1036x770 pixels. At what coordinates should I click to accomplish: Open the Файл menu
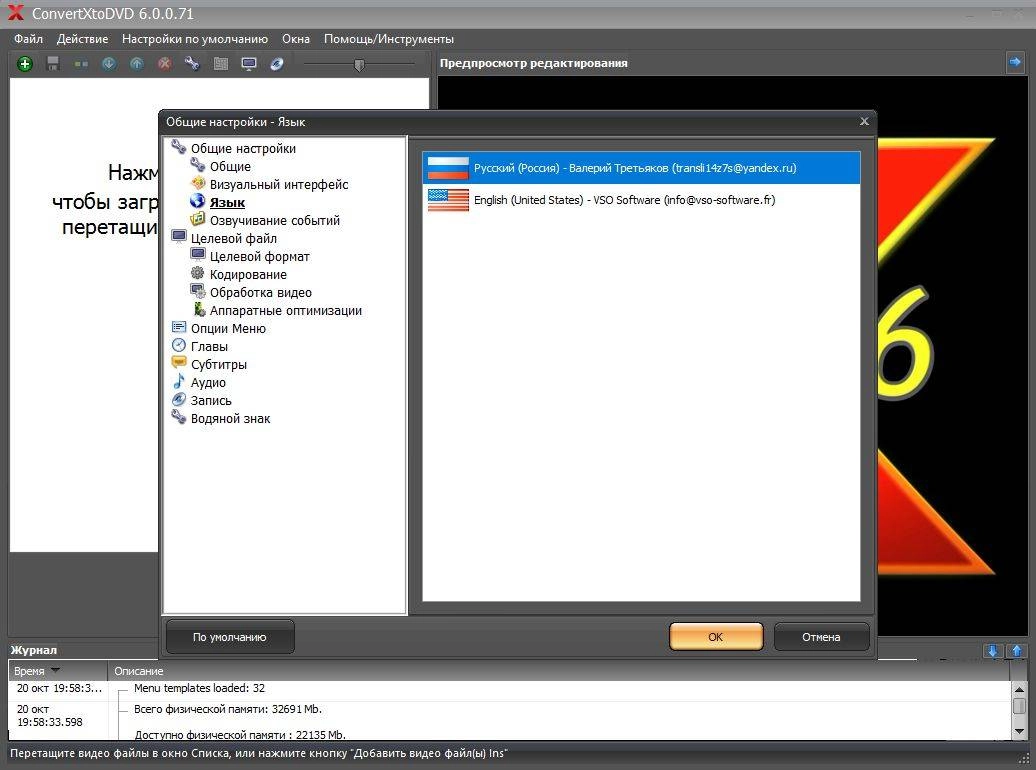coord(28,39)
